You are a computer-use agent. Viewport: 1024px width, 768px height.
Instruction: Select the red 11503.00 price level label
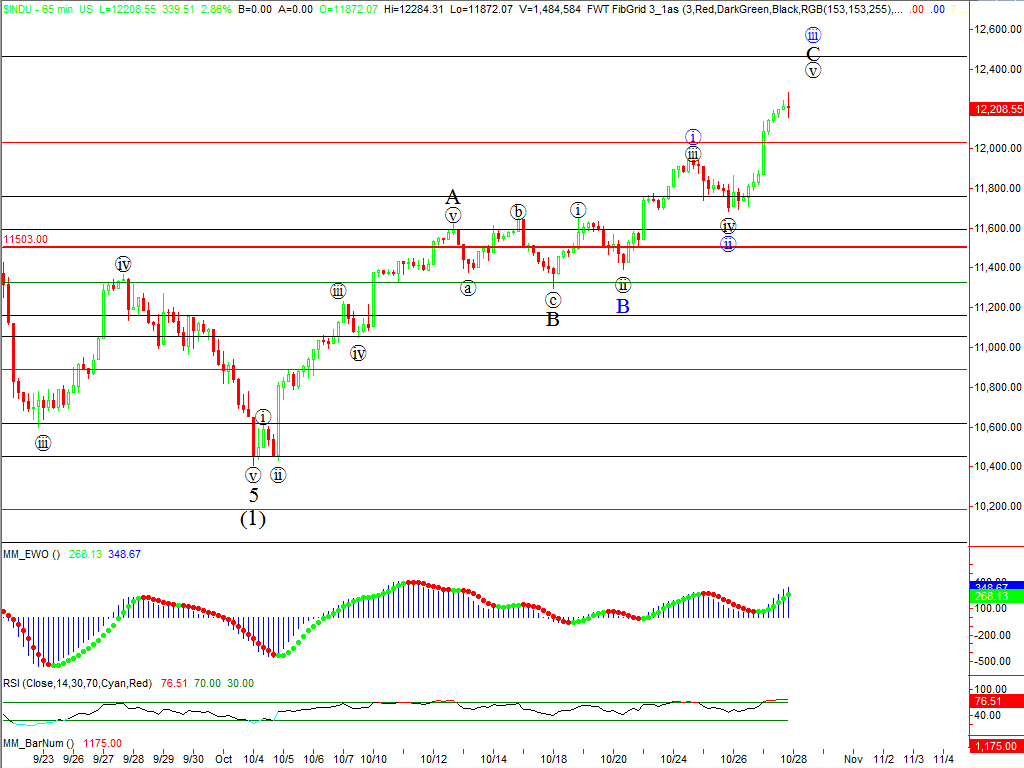coord(26,240)
